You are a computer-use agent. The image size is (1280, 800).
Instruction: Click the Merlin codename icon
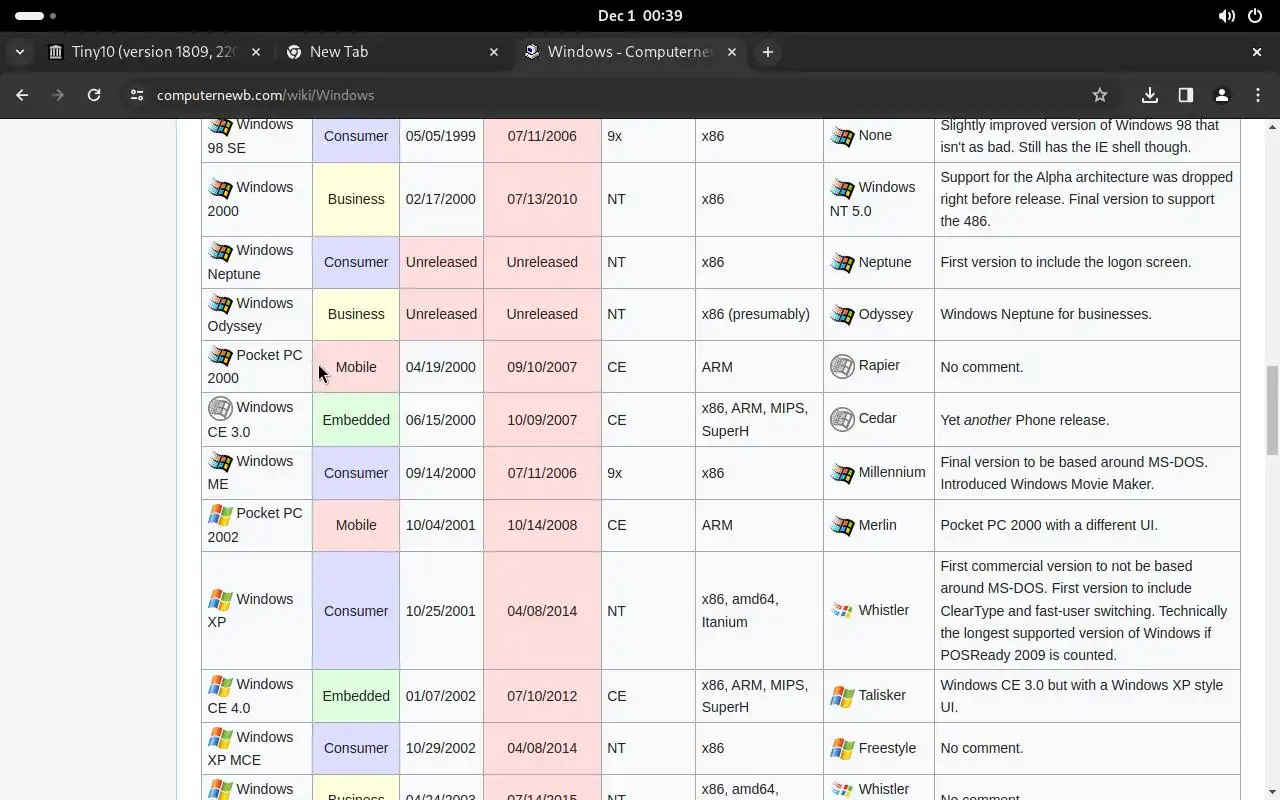click(x=842, y=526)
